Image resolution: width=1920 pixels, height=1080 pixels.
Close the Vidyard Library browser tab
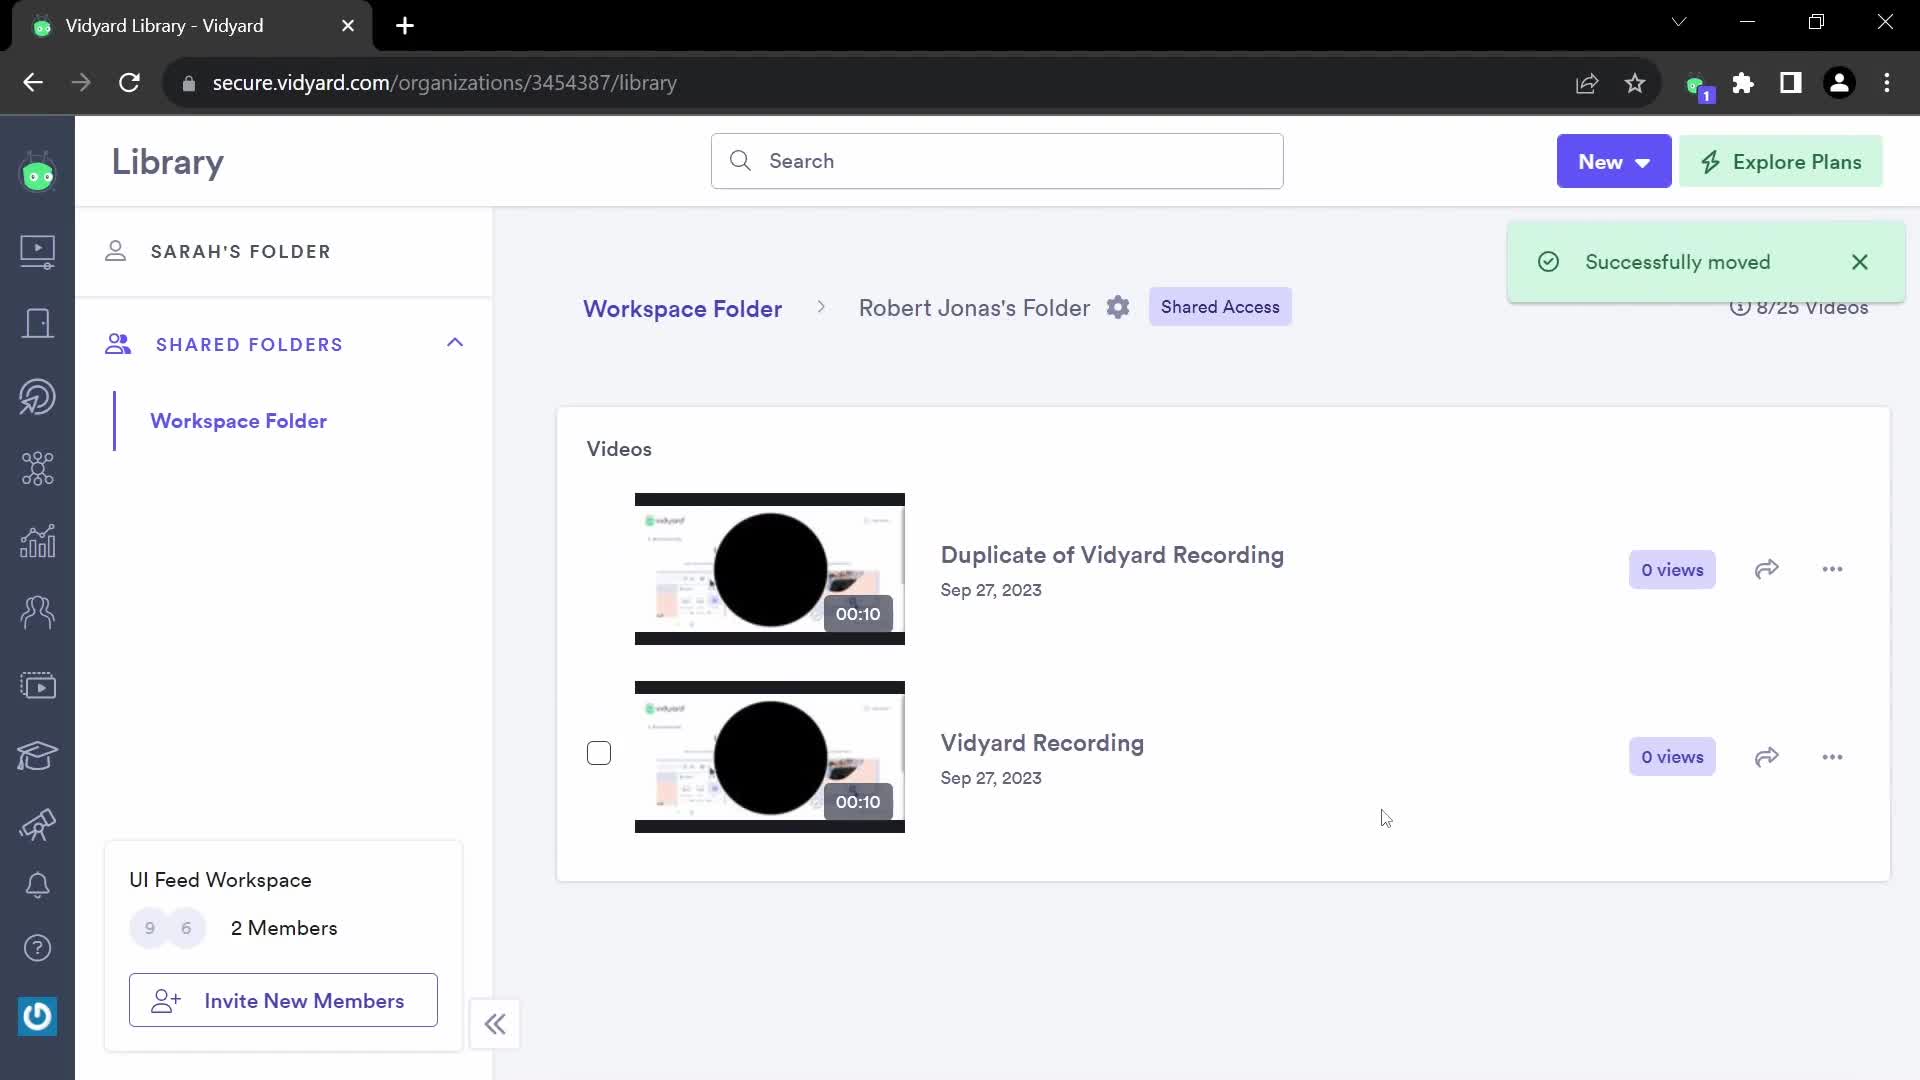[x=348, y=26]
